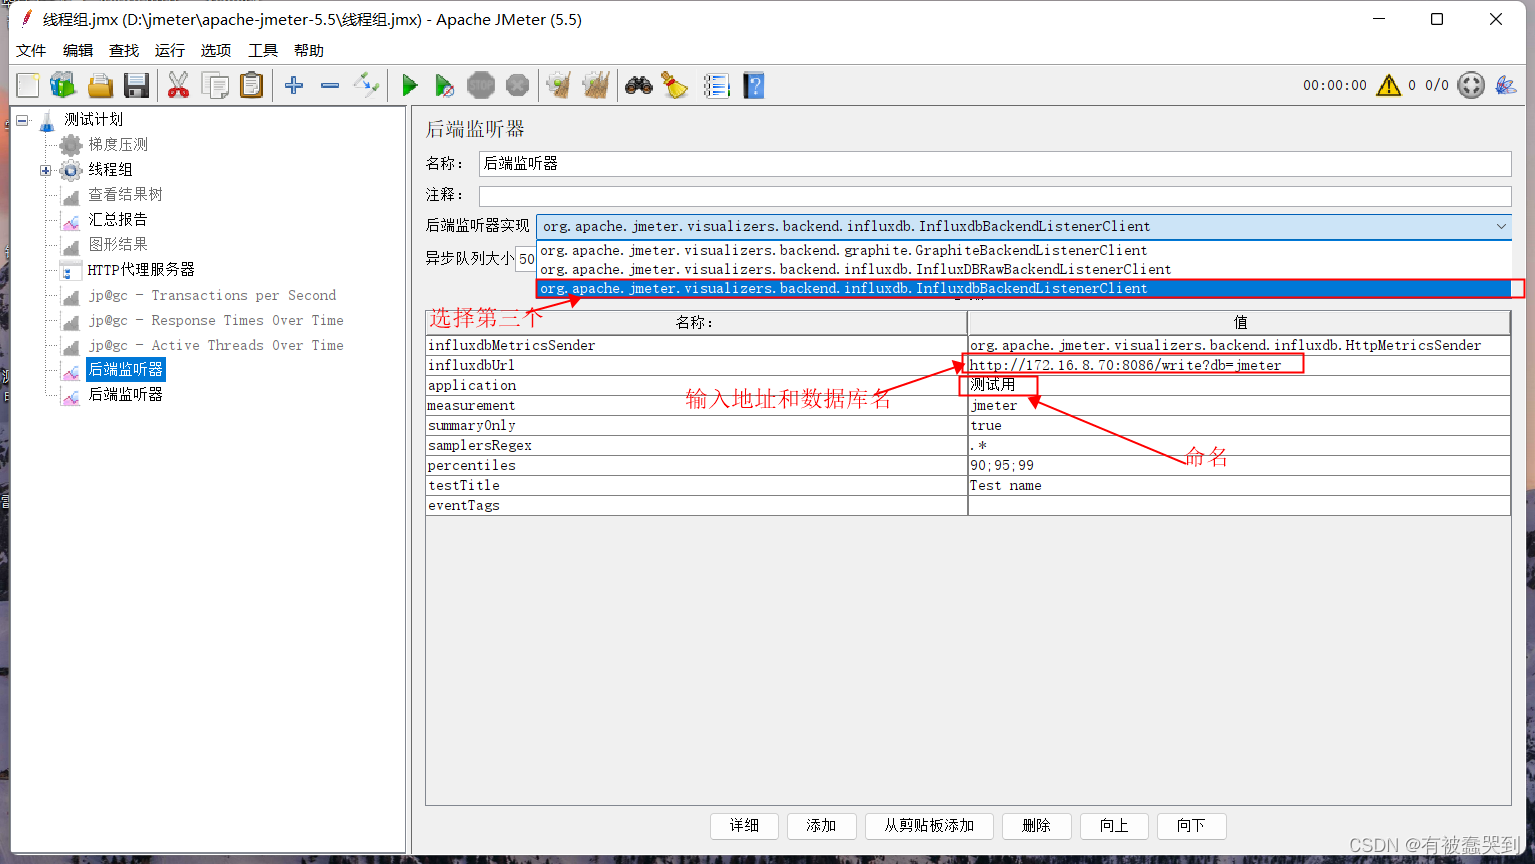The height and width of the screenshot is (864, 1535).
Task: Open a test plan file
Action: click(x=100, y=86)
